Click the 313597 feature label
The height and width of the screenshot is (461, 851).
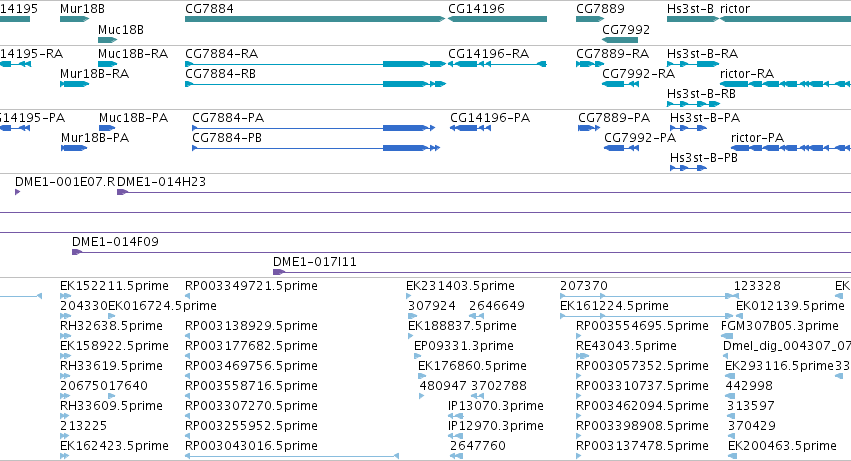tap(751, 406)
